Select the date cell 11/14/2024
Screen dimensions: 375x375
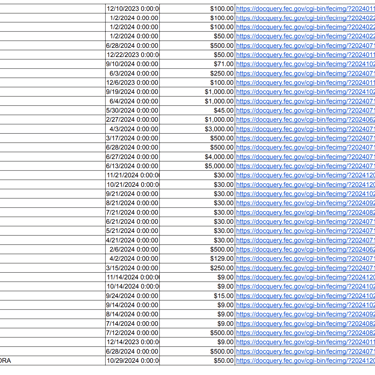click(x=133, y=277)
